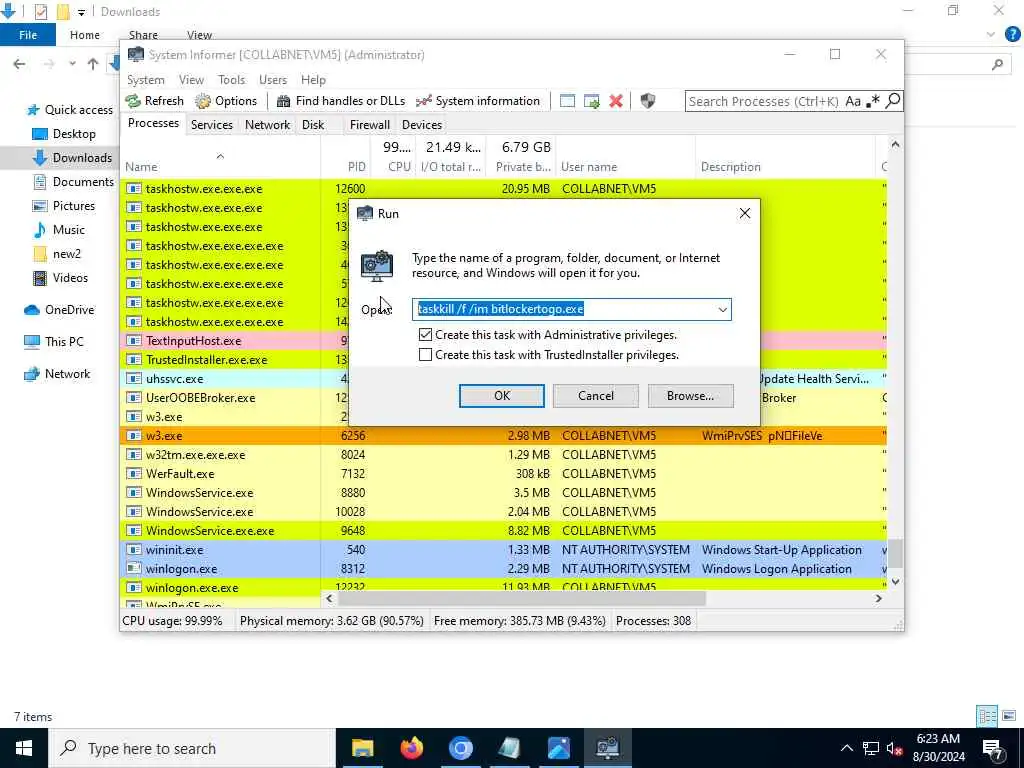
Task: Click the Browse... button
Action: point(690,396)
